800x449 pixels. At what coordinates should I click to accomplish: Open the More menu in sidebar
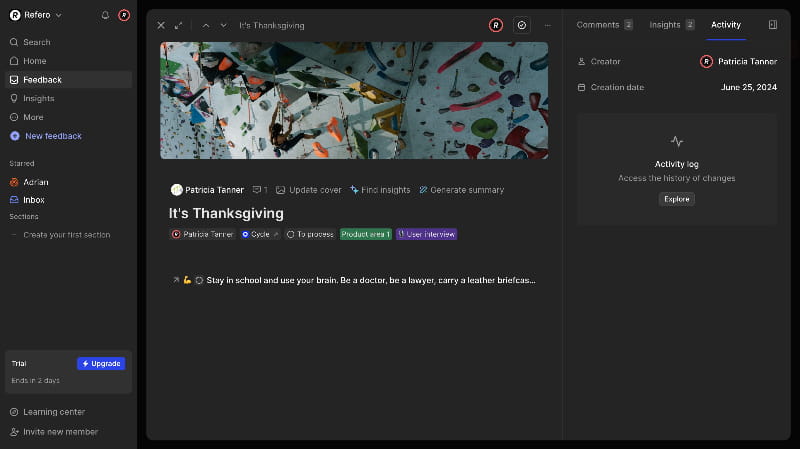coord(68,117)
